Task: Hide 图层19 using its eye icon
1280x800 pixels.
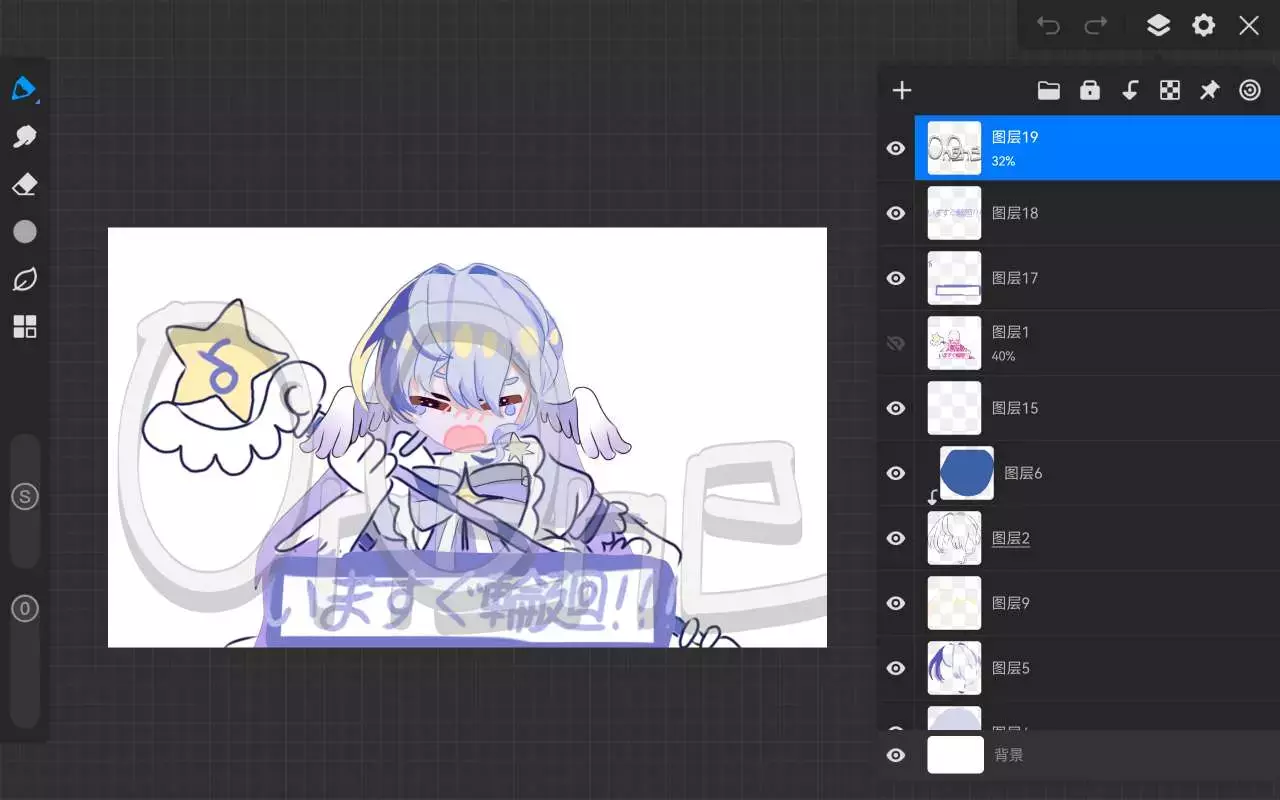Action: (x=896, y=148)
